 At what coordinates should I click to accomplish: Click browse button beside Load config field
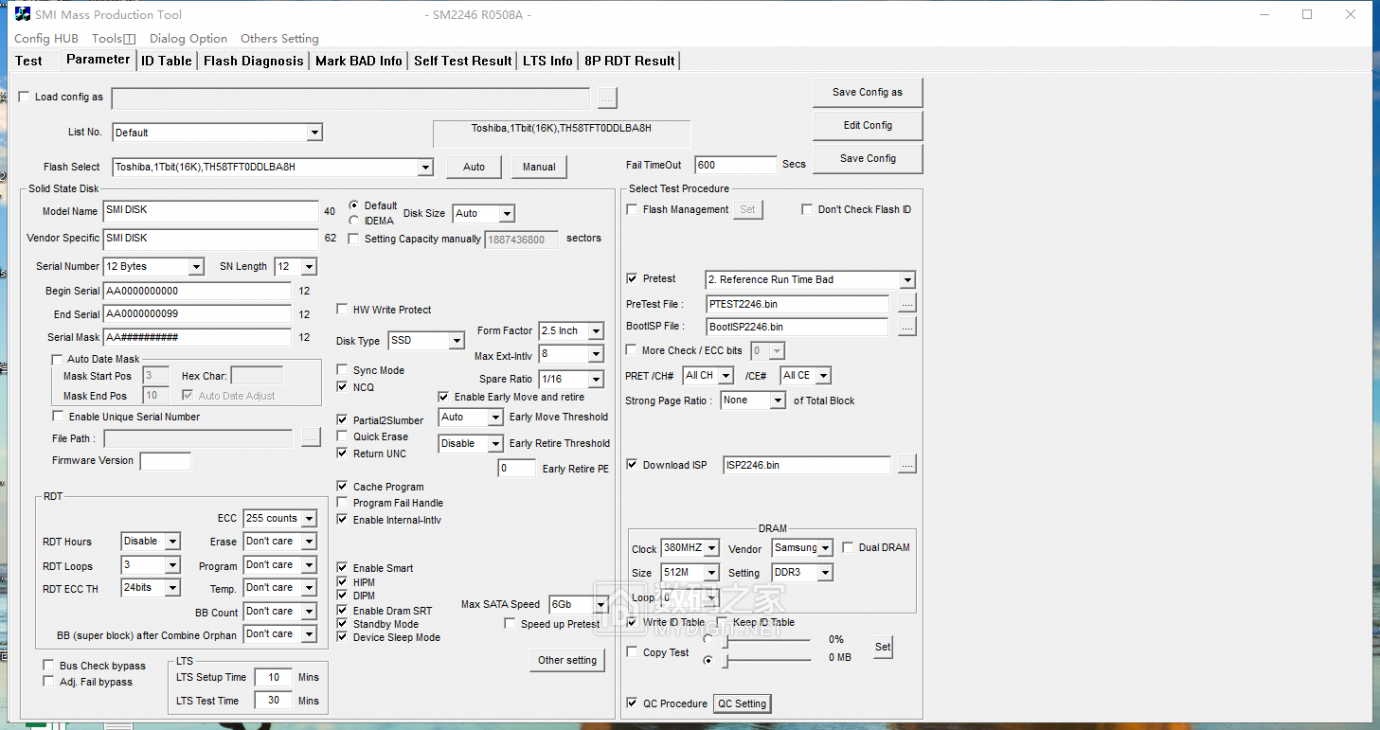(607, 98)
